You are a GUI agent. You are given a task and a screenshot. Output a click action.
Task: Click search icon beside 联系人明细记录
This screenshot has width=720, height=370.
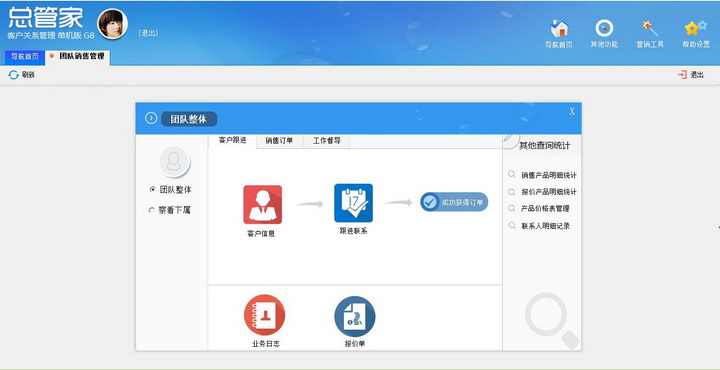click(x=512, y=225)
